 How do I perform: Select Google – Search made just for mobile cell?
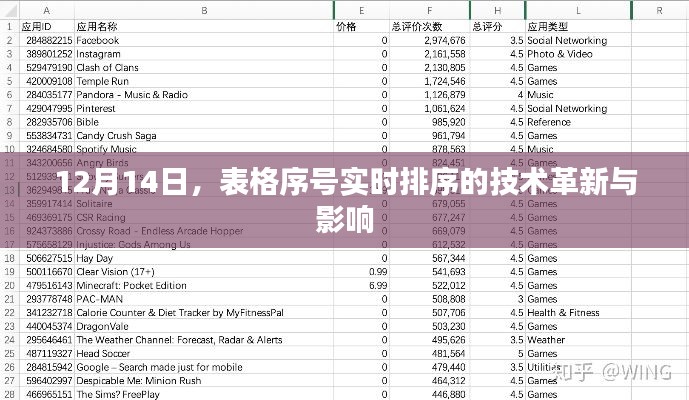click(204, 367)
